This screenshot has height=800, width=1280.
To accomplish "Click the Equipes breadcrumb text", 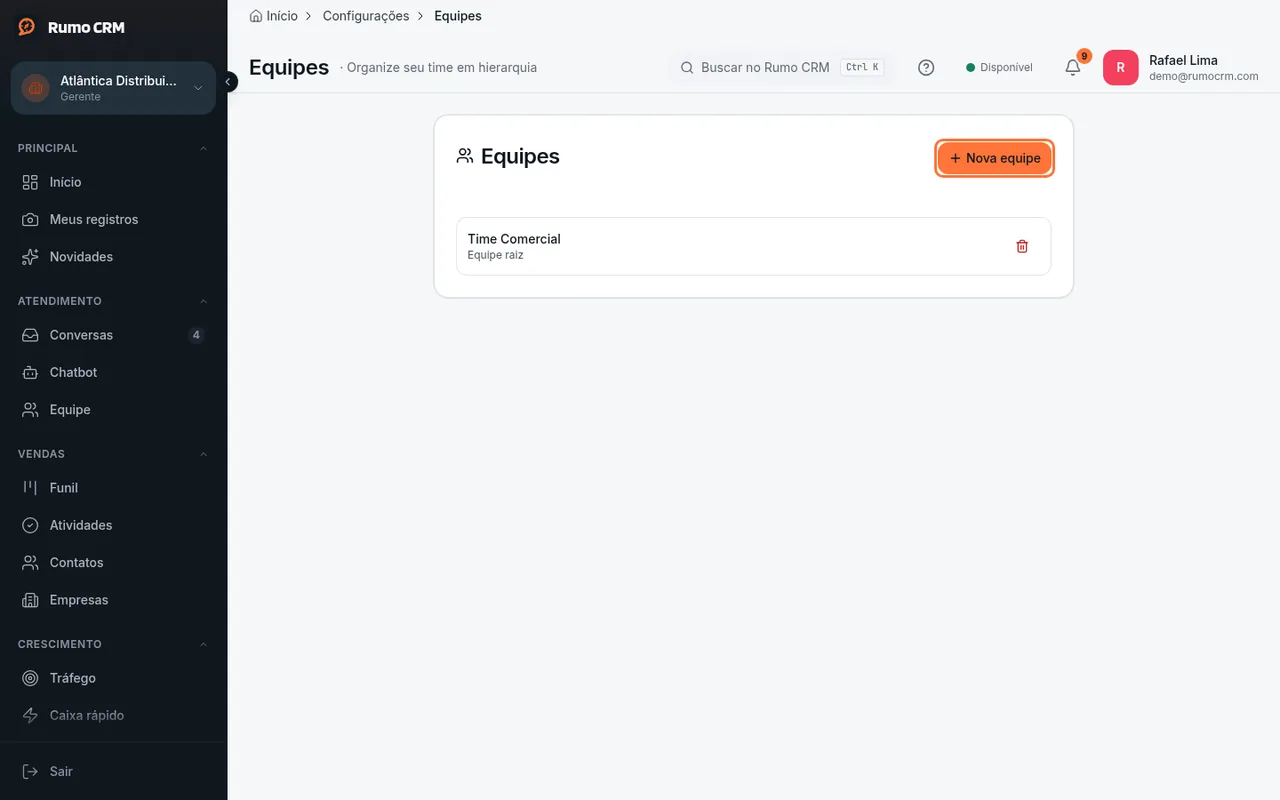I will [458, 16].
